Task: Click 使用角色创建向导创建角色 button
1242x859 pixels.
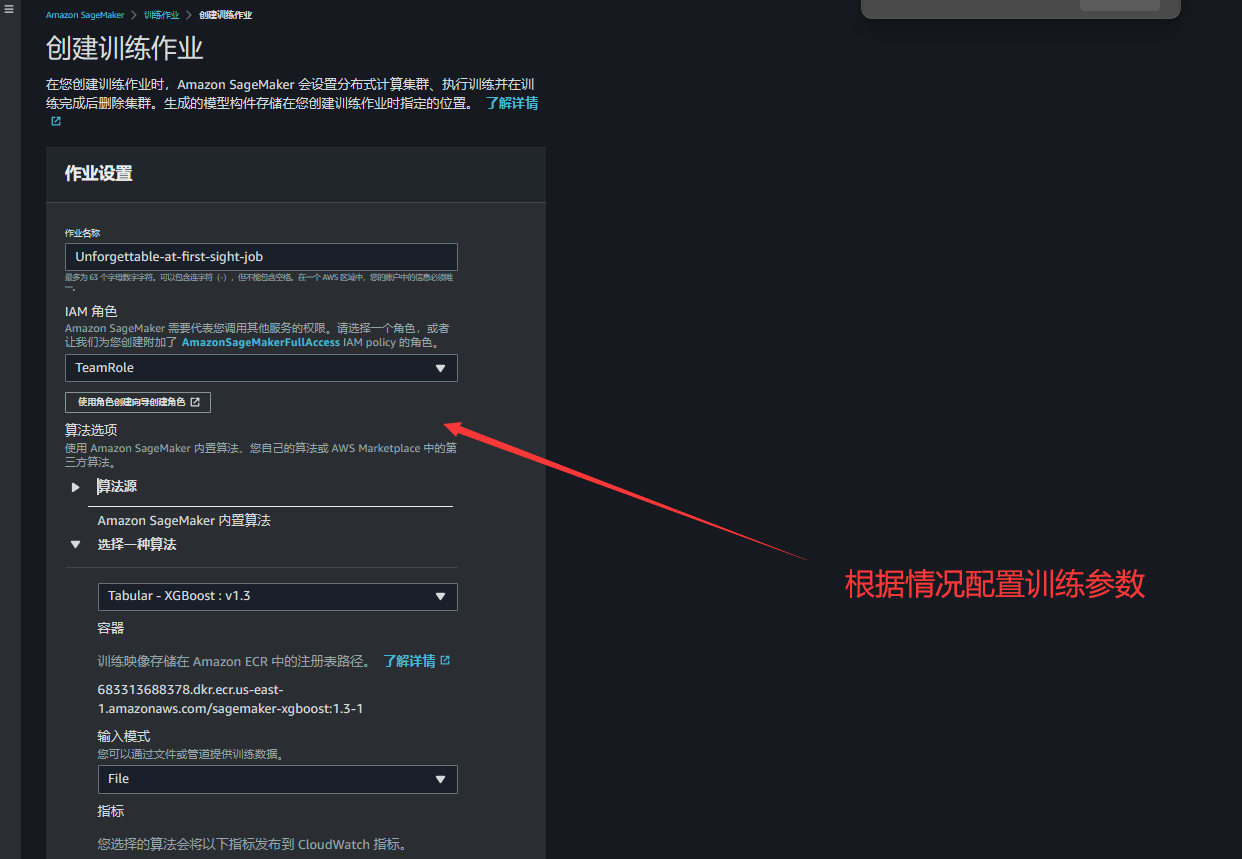Action: point(138,402)
